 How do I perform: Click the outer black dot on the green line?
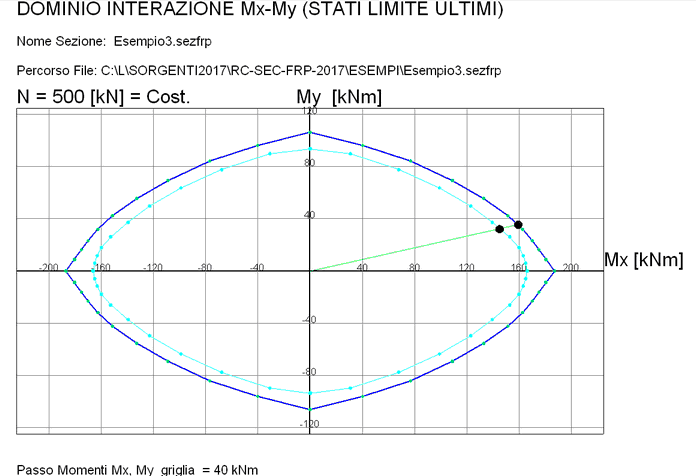pos(518,225)
